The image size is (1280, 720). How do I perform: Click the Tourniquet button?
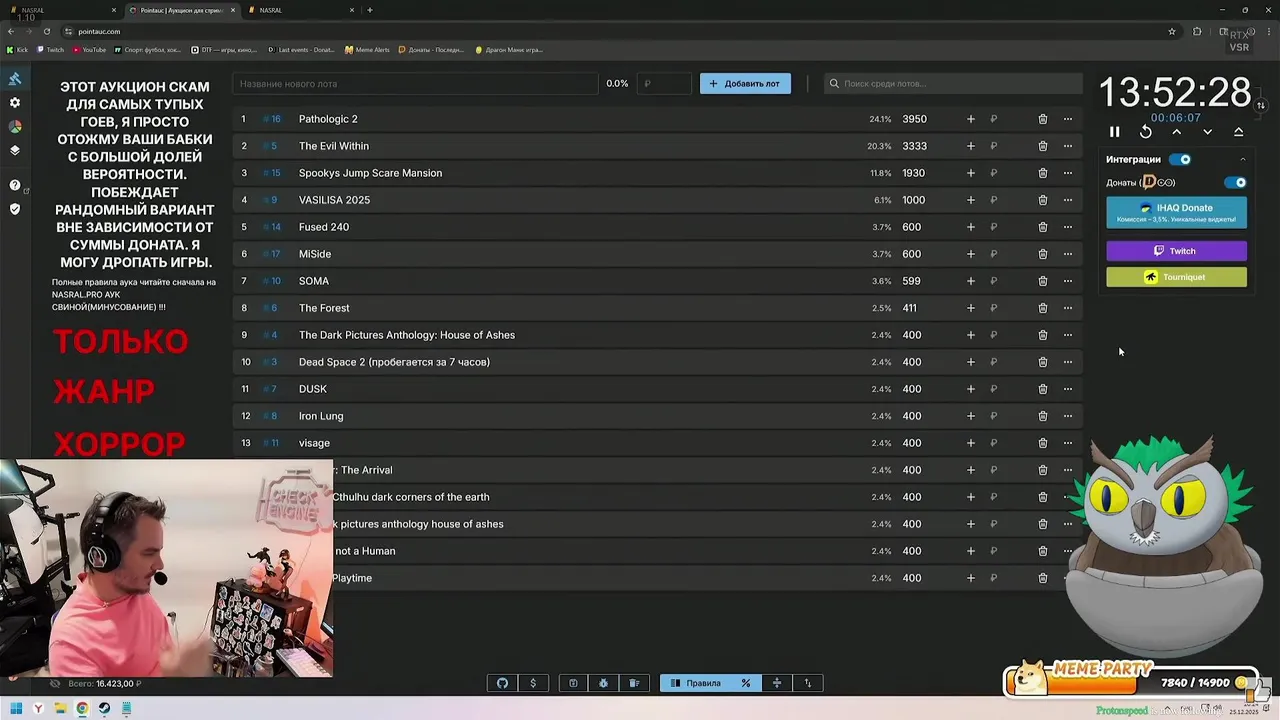pos(1176,277)
